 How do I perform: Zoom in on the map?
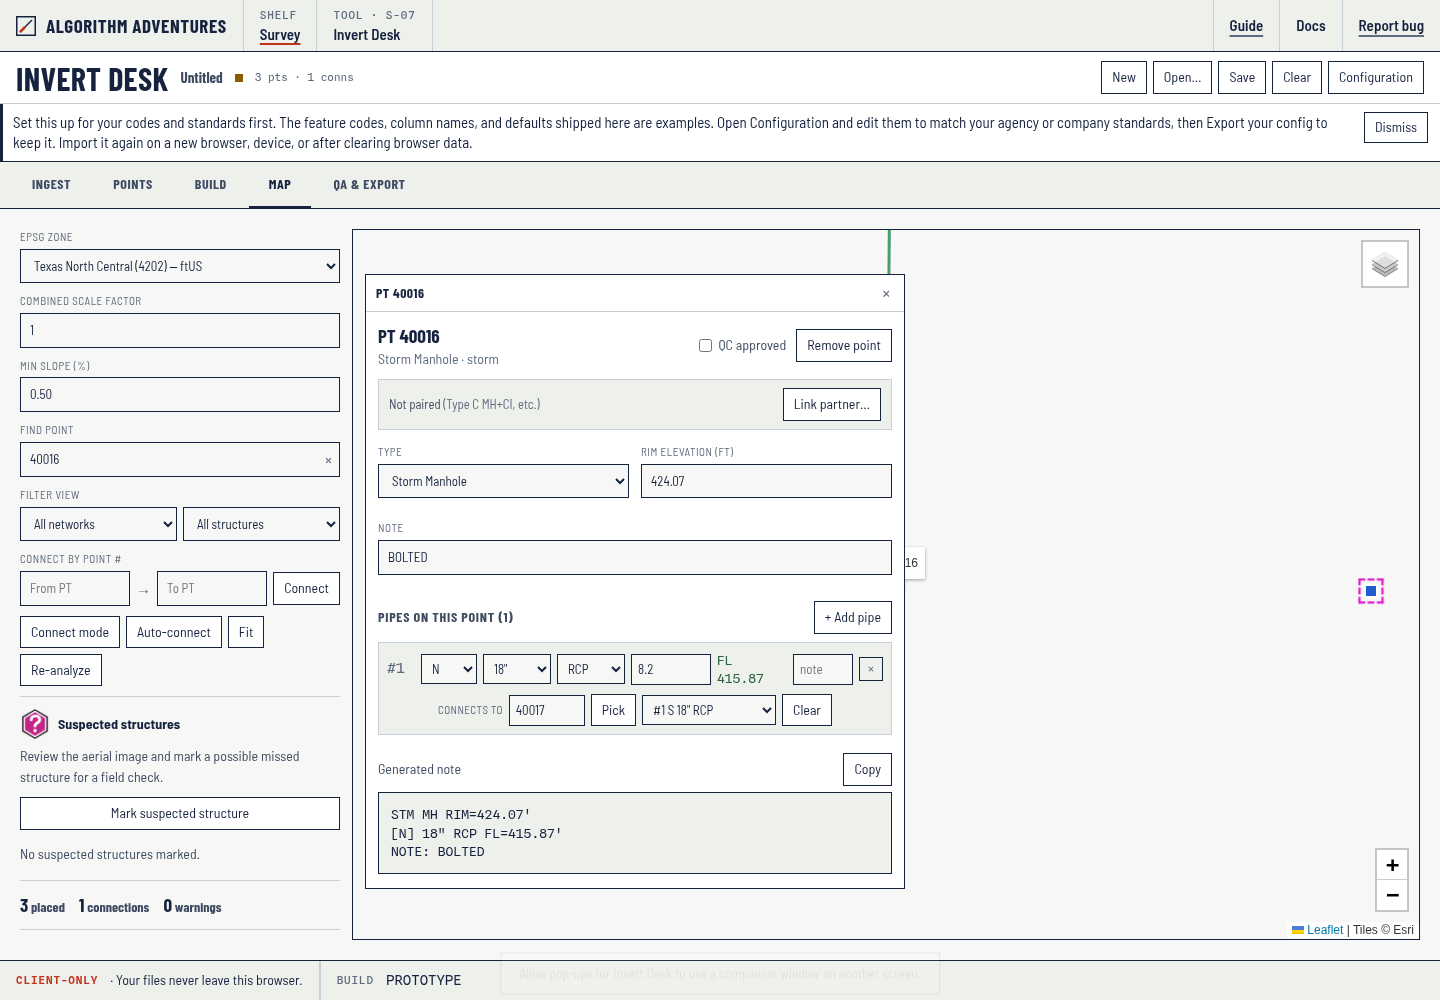coord(1392,865)
